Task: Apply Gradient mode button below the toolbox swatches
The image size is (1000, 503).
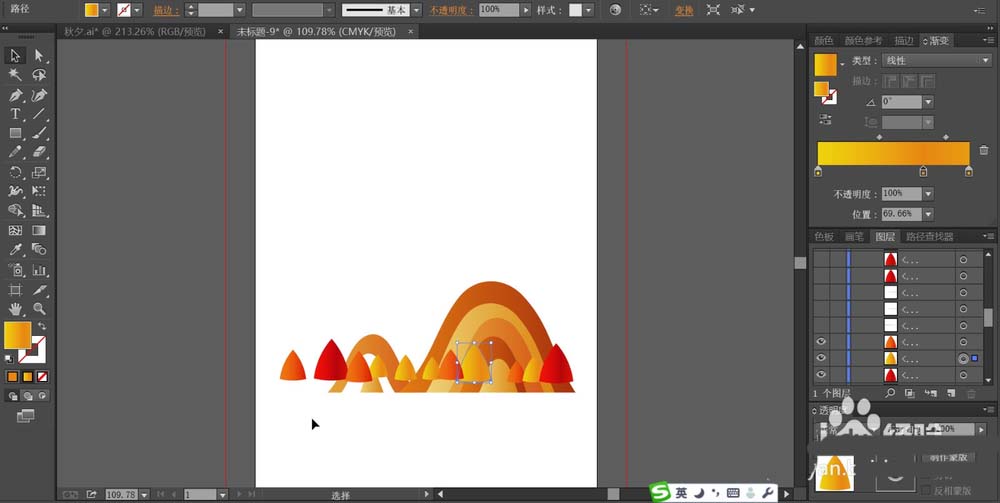Action: [x=27, y=377]
